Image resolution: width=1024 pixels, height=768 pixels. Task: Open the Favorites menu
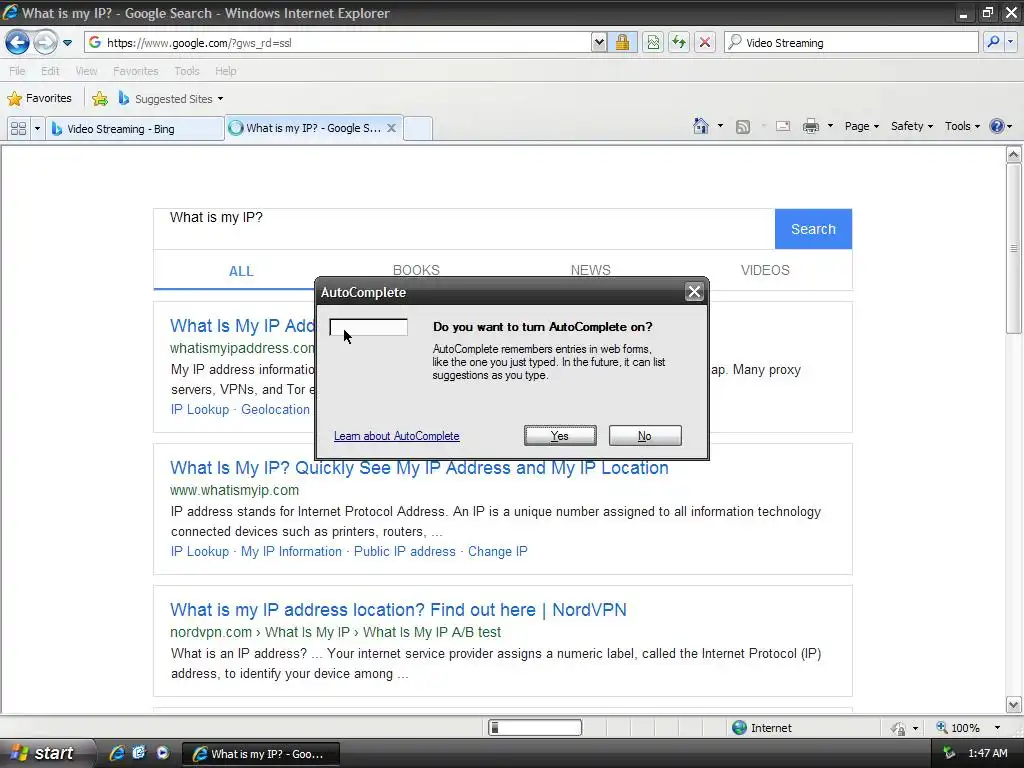click(135, 71)
